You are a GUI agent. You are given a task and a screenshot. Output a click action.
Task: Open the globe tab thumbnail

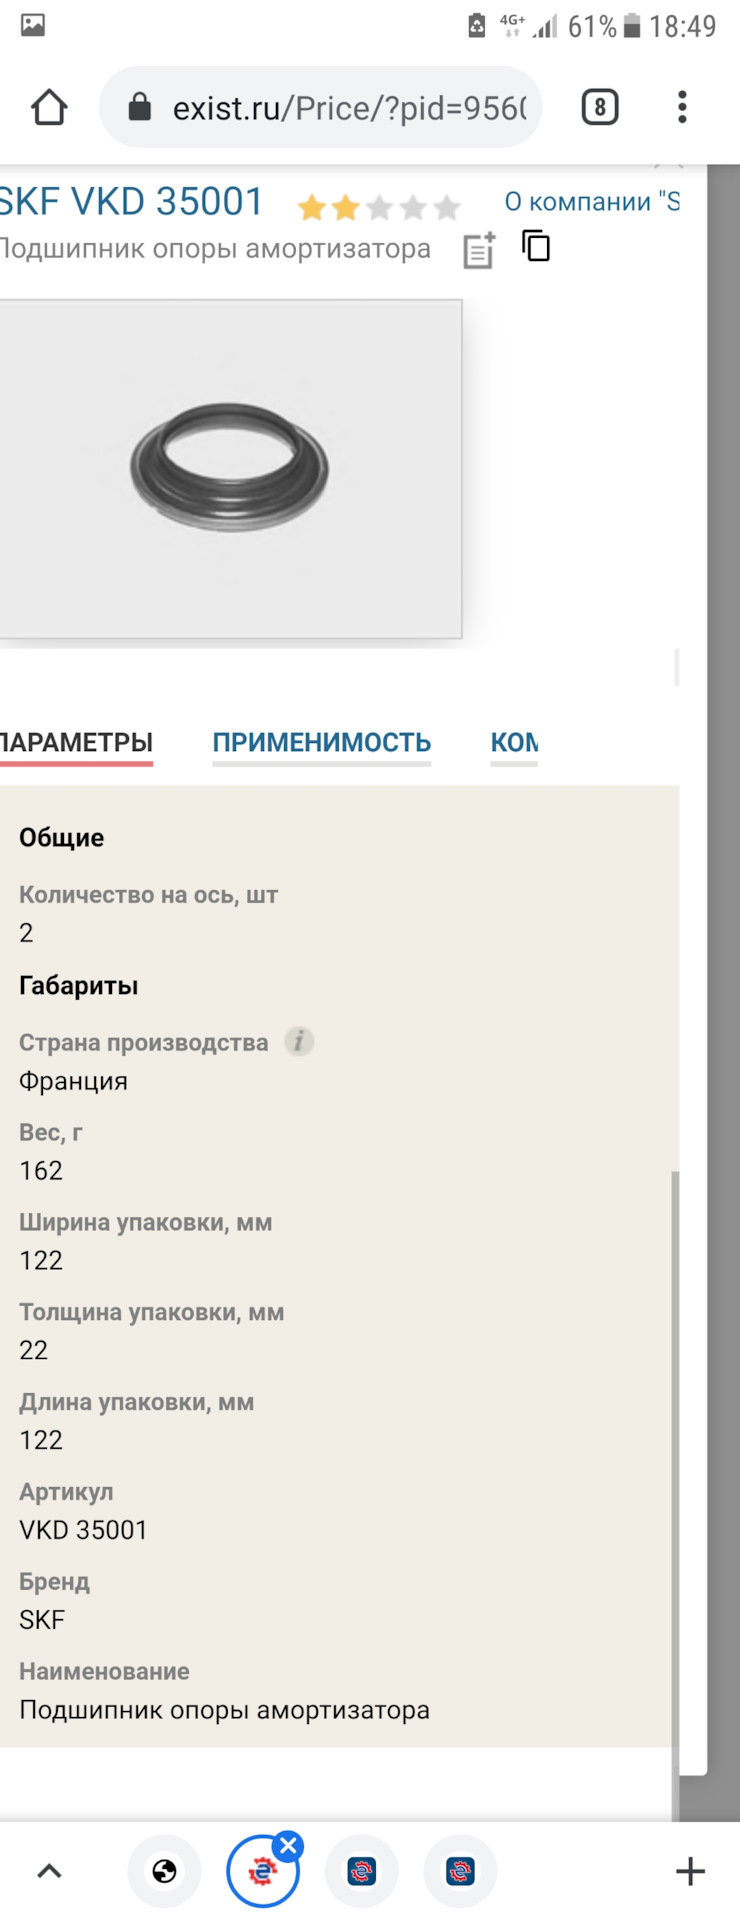[x=164, y=1871]
